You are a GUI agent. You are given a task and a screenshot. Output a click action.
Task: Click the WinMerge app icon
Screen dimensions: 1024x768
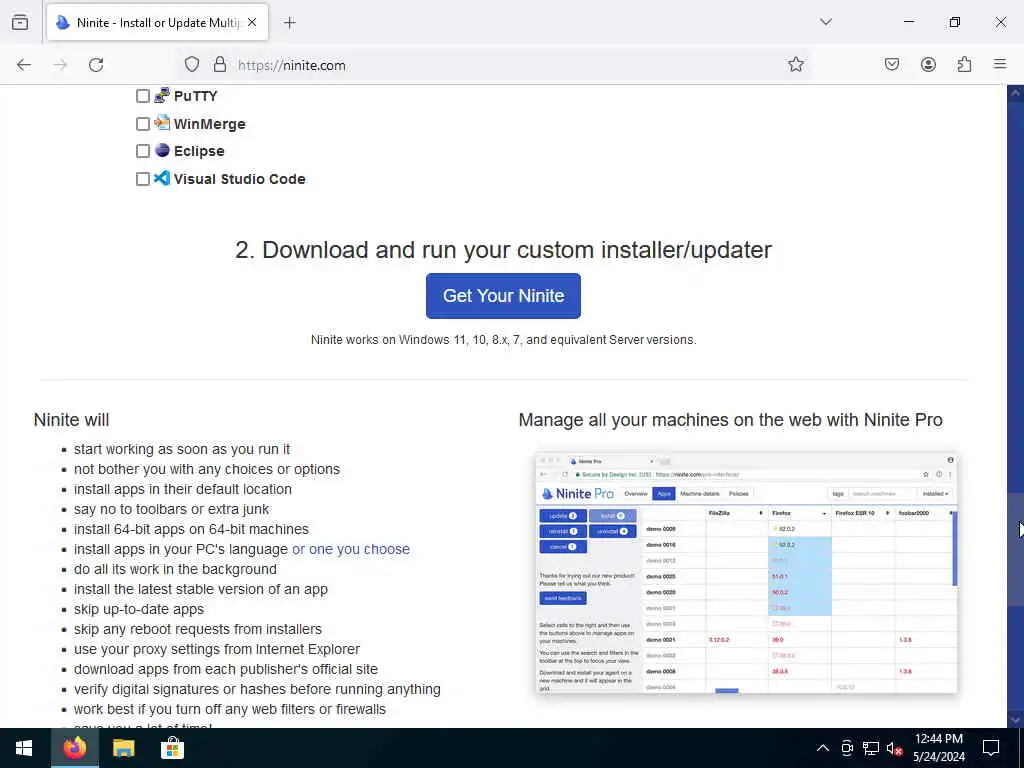(x=162, y=123)
